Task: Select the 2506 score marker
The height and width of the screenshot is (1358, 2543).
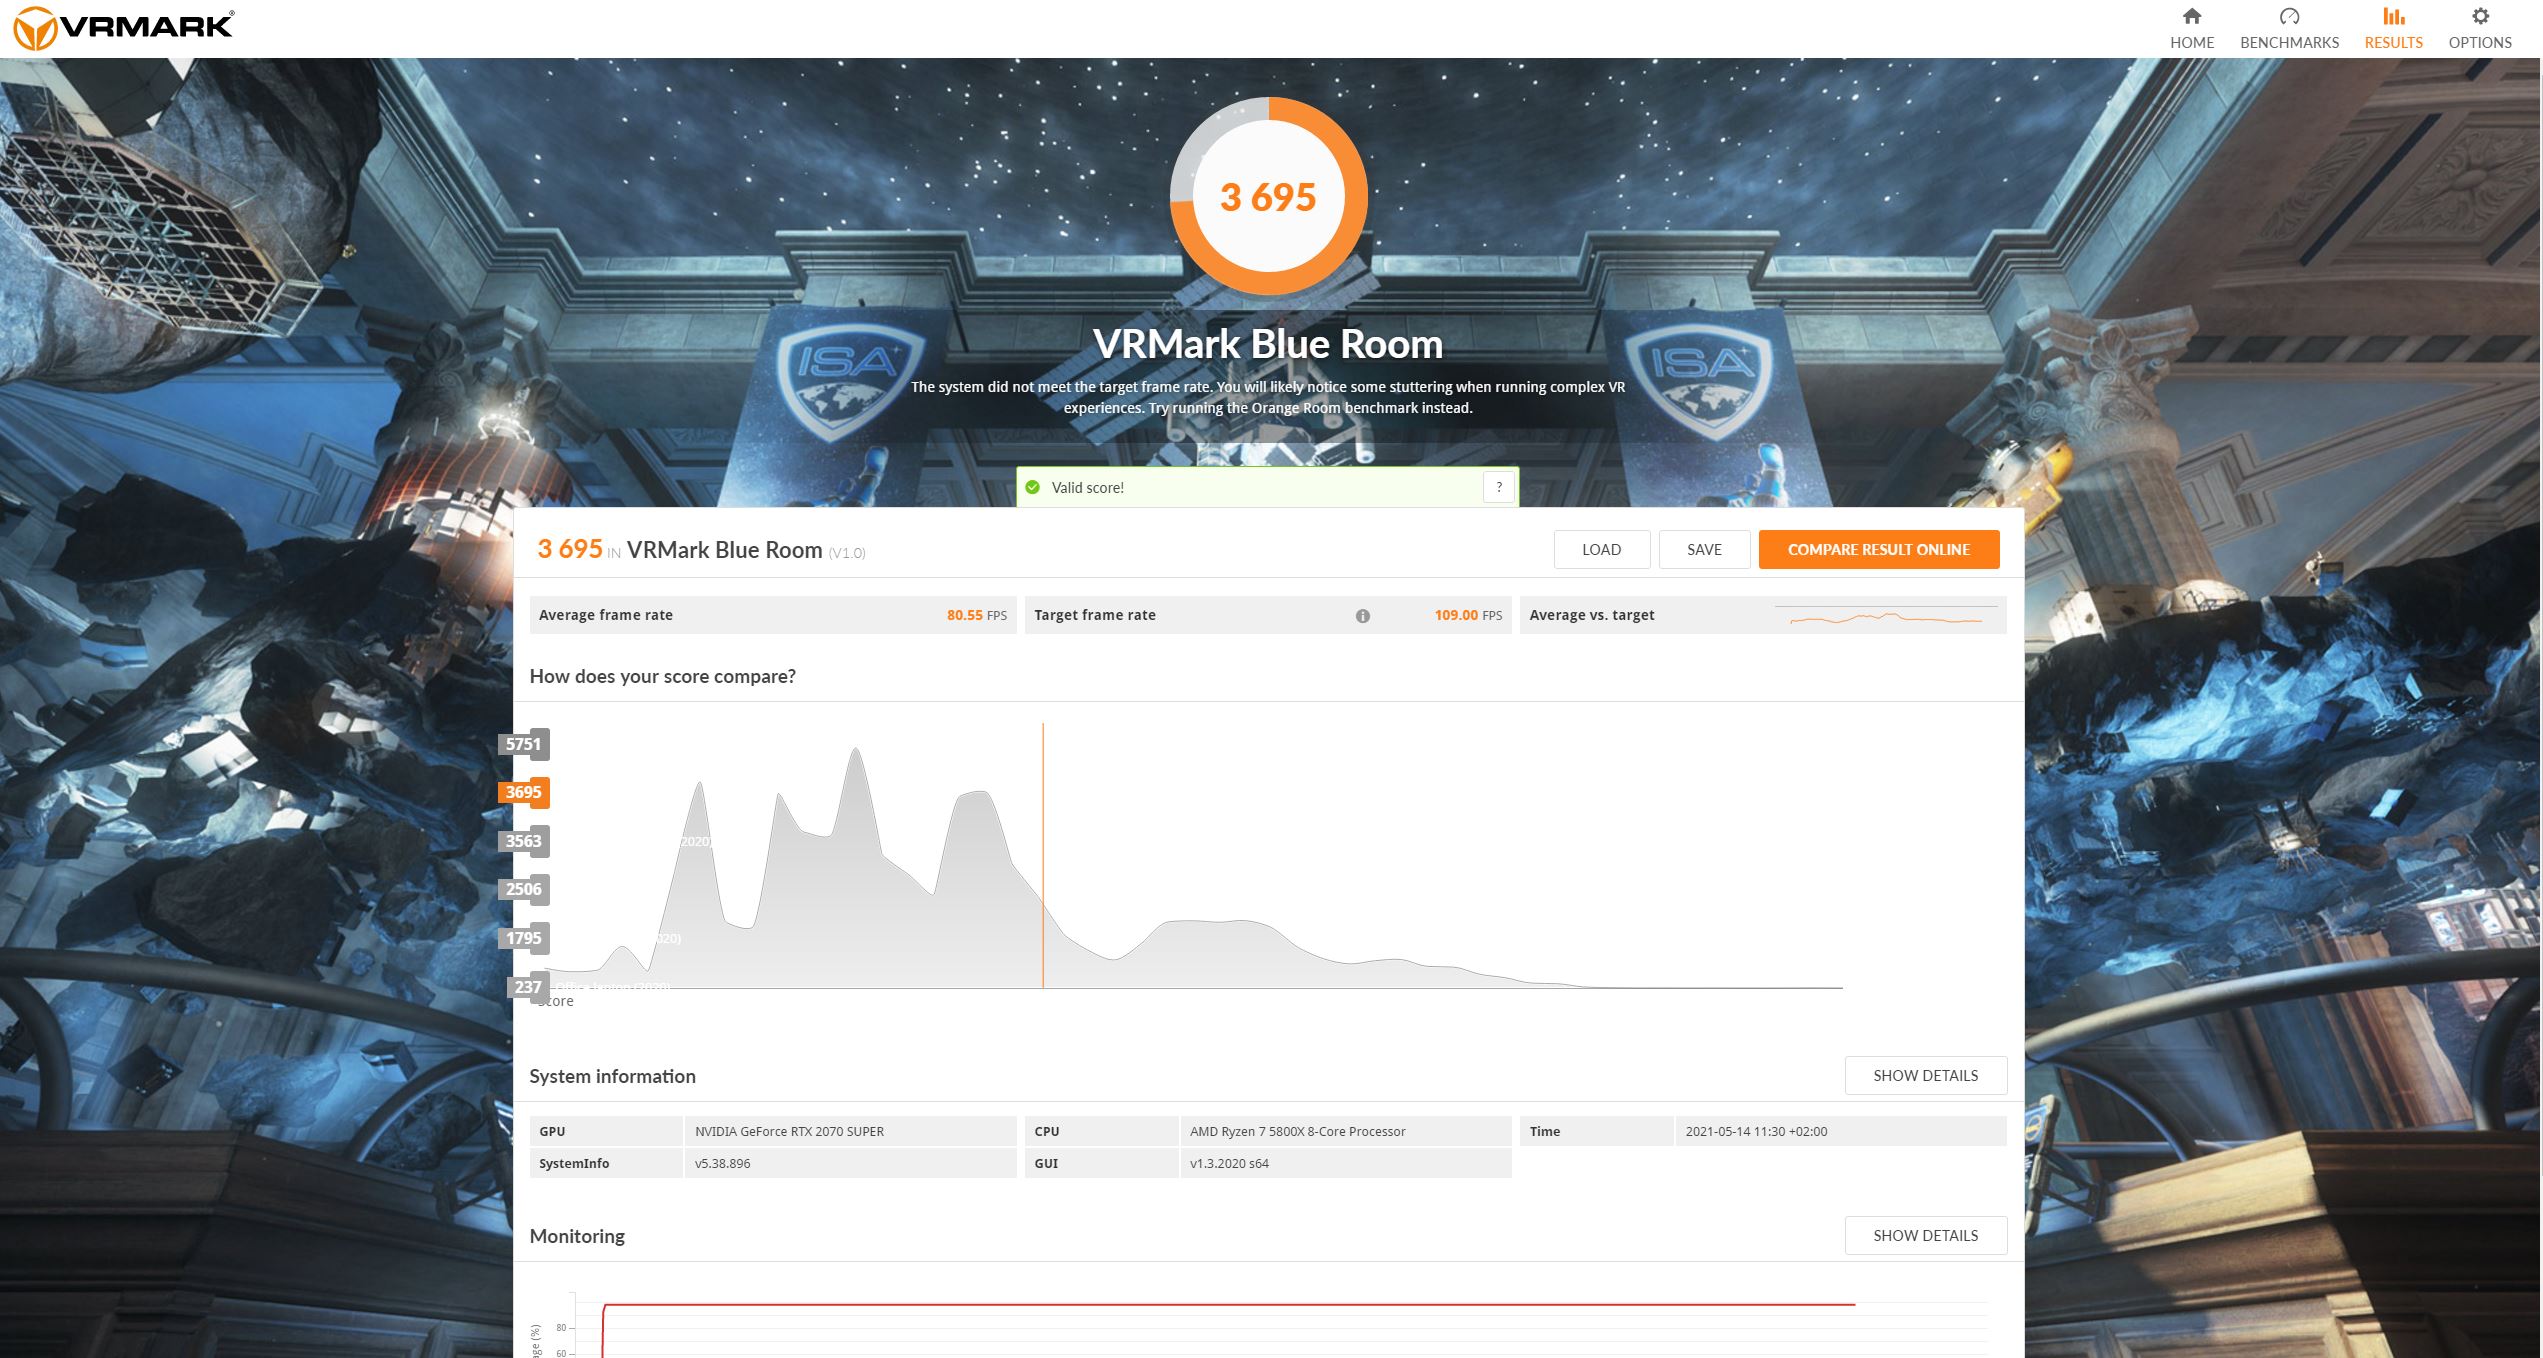Action: coord(524,889)
